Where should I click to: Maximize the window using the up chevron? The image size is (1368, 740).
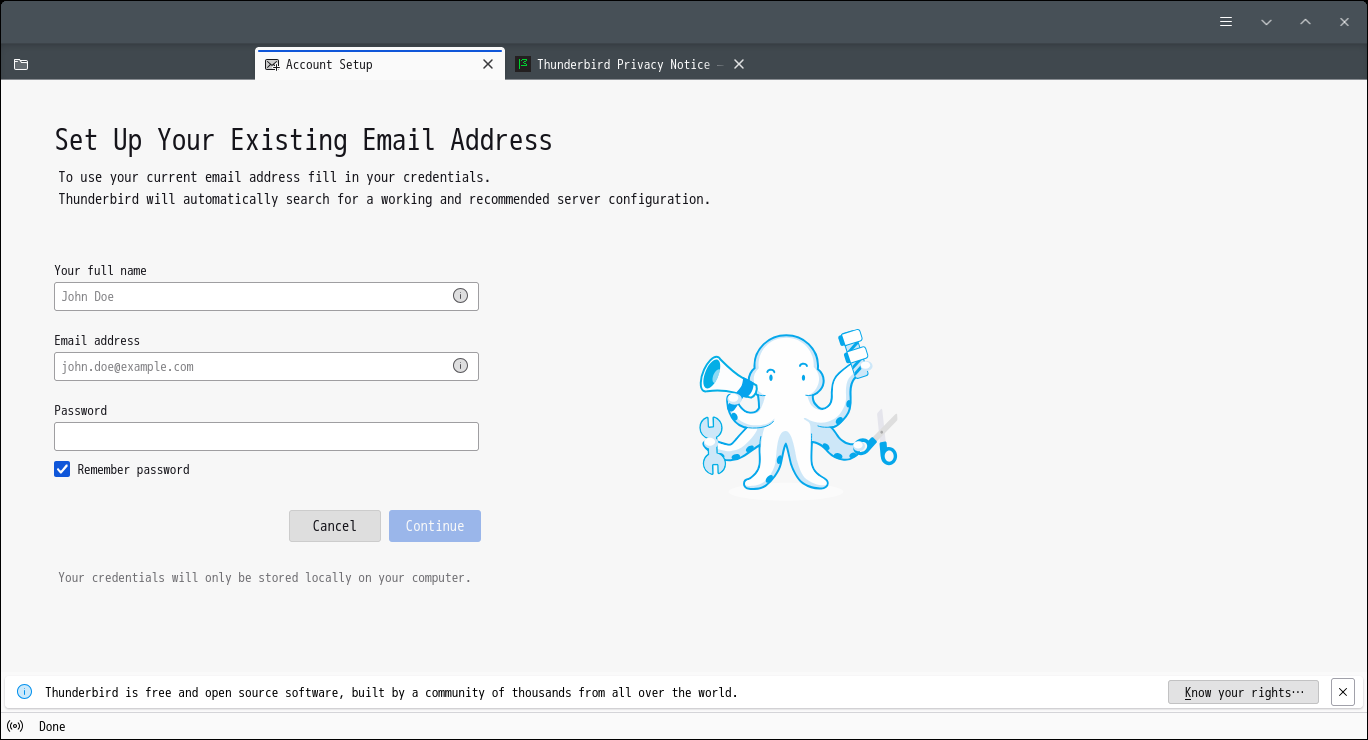pyautogui.click(x=1305, y=22)
